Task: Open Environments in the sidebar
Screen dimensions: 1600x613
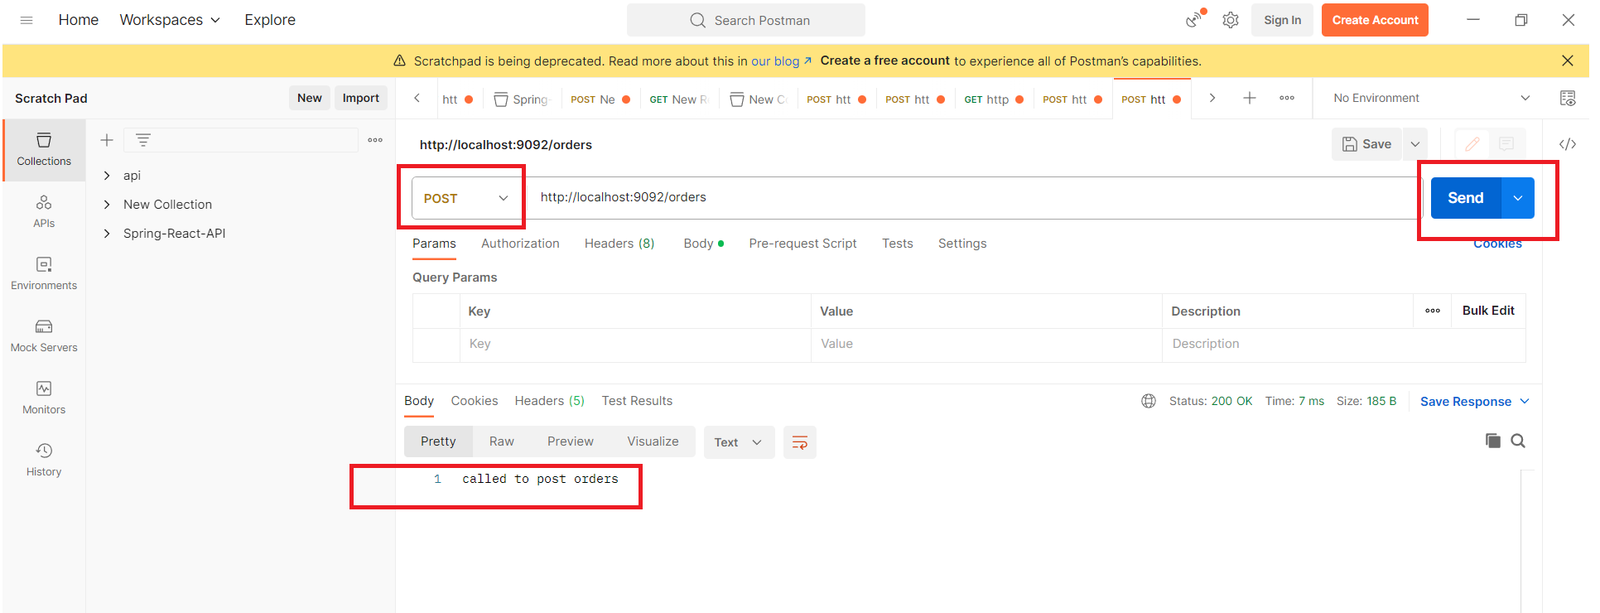Action: coord(44,273)
